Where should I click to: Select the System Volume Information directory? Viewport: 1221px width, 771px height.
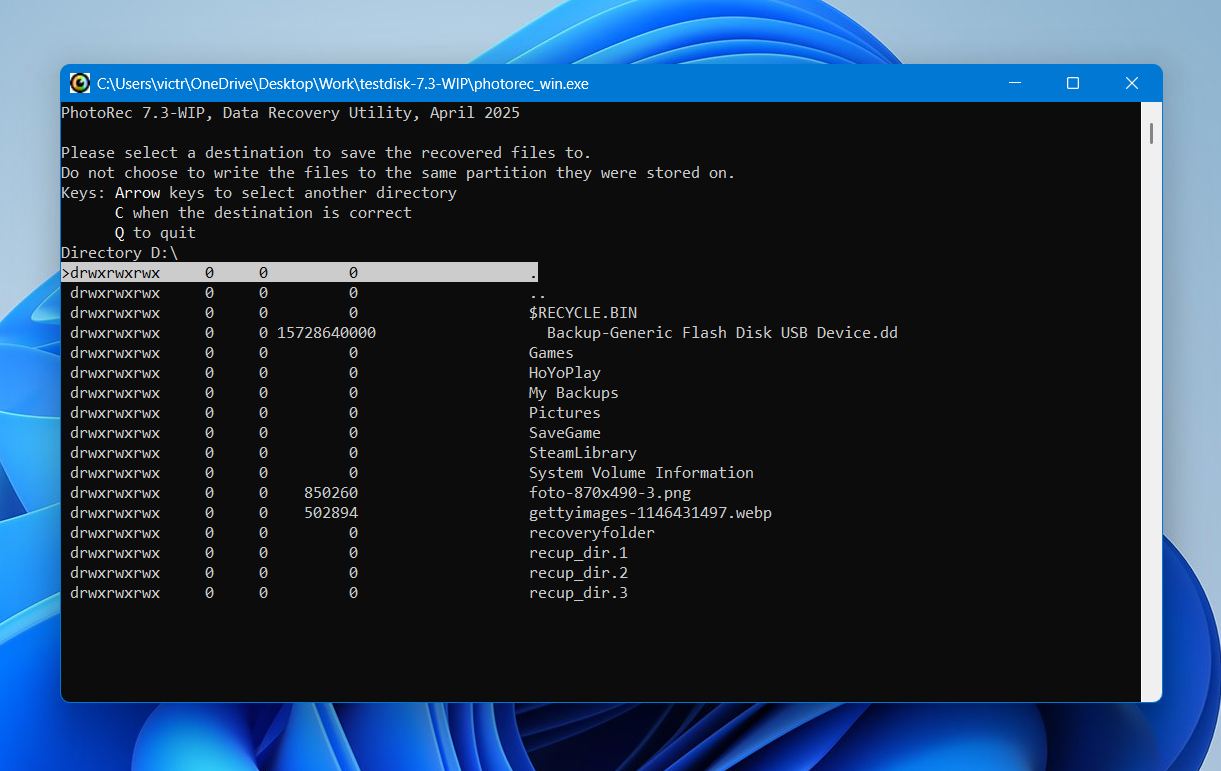coord(641,473)
